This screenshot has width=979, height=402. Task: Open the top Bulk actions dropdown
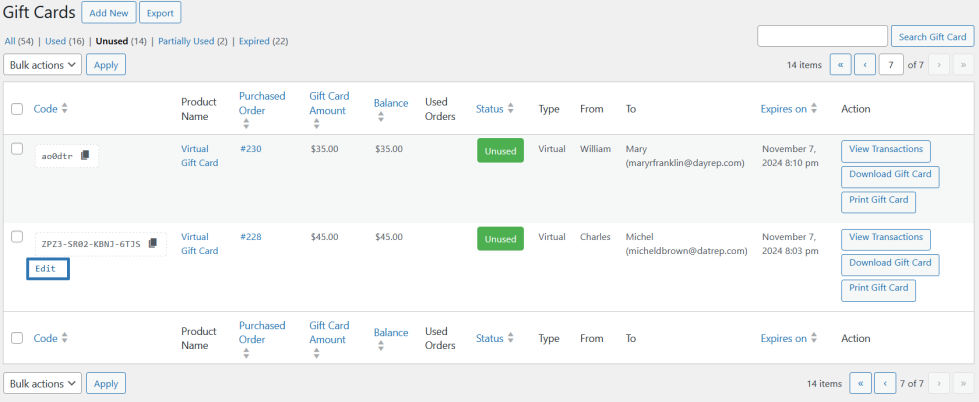42,65
